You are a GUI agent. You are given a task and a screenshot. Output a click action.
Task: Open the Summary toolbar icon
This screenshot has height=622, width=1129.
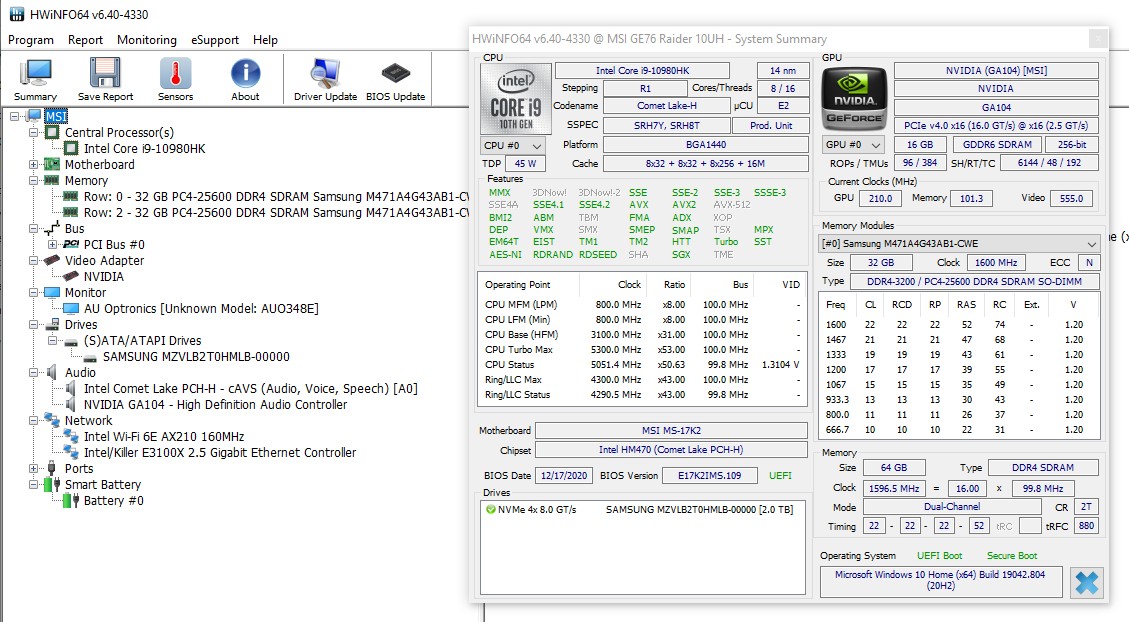tap(36, 79)
